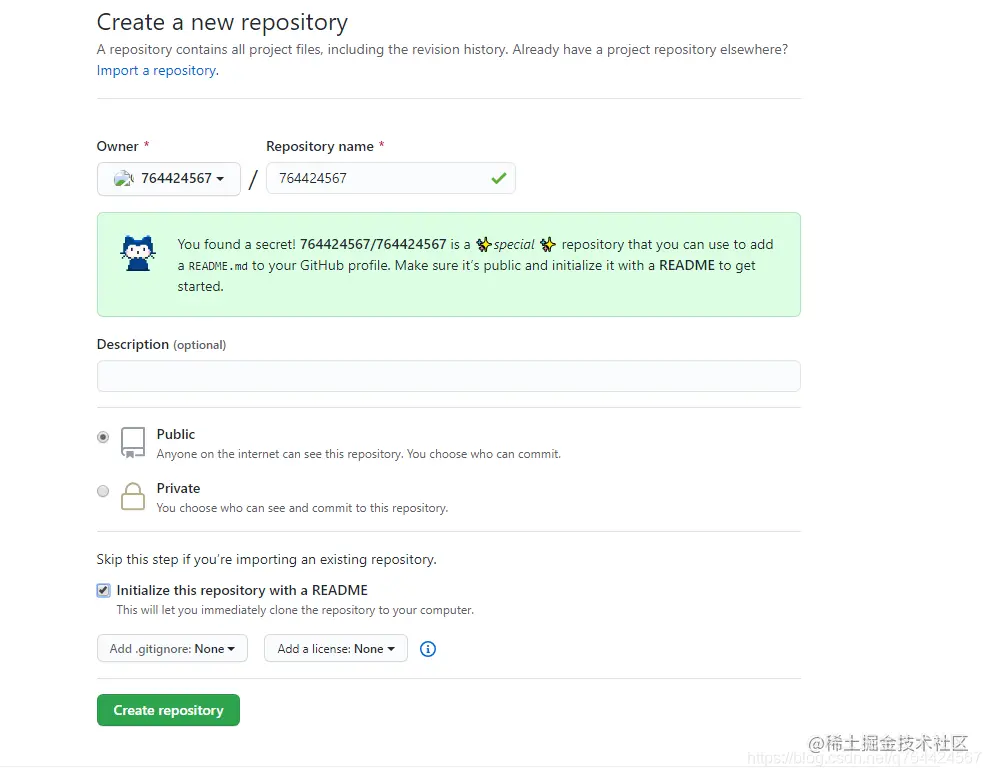This screenshot has height=776, width=991.
Task: Click the Public repository book icon
Action: click(133, 442)
